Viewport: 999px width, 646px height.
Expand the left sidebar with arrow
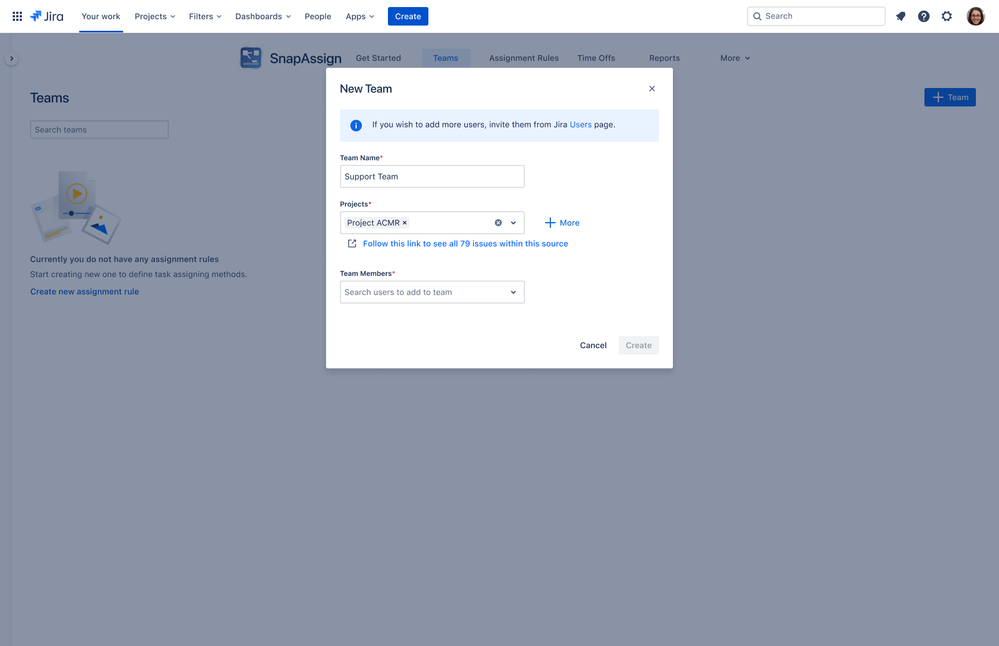coord(12,59)
